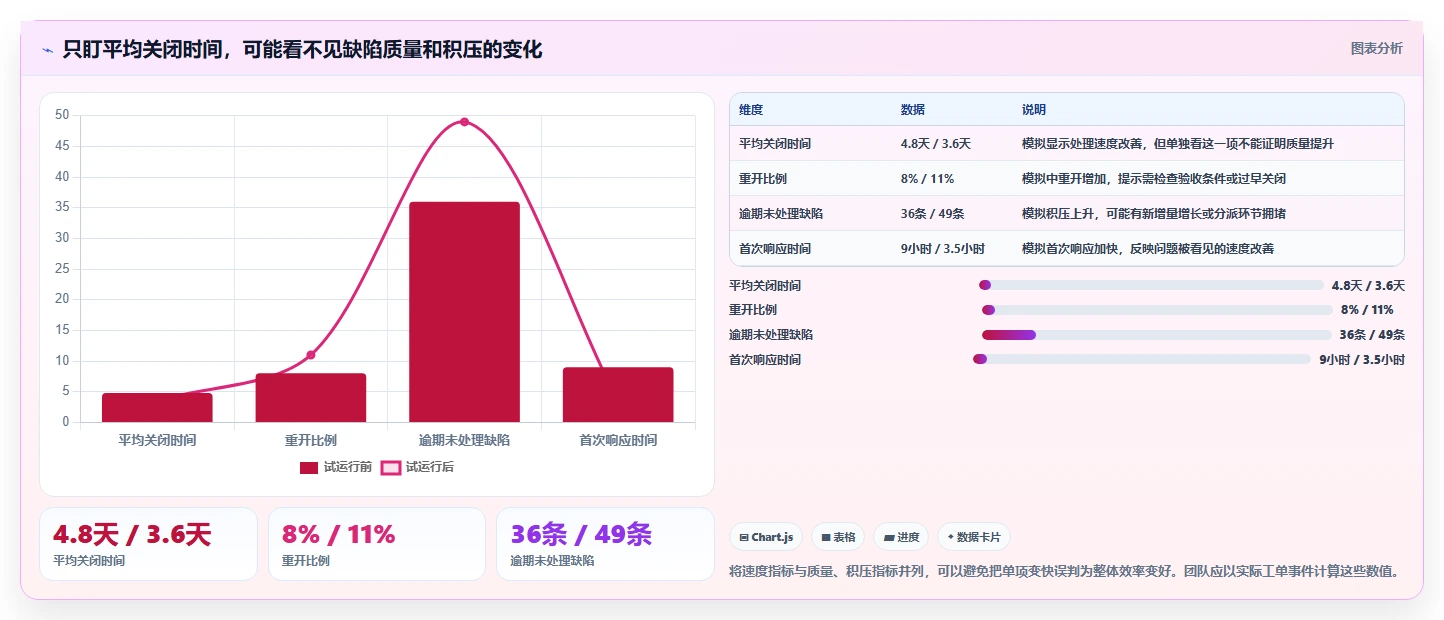Click the description starting 模拟显示处理速度改善
The width and height of the screenshot is (1444, 620).
(x=1178, y=144)
